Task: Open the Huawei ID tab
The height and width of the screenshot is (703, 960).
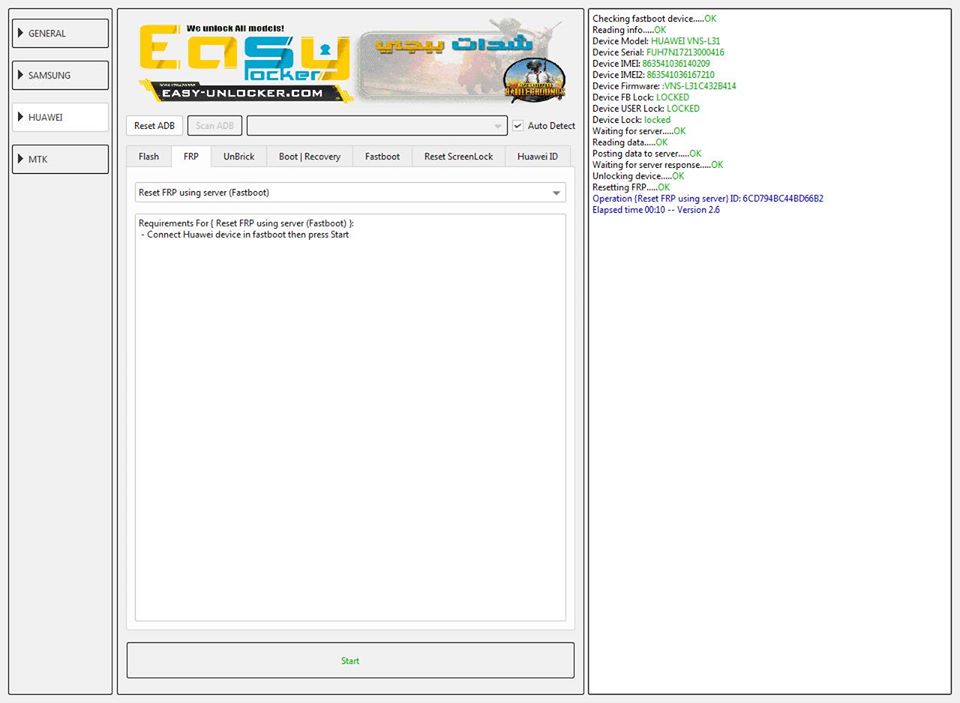Action: [x=538, y=157]
